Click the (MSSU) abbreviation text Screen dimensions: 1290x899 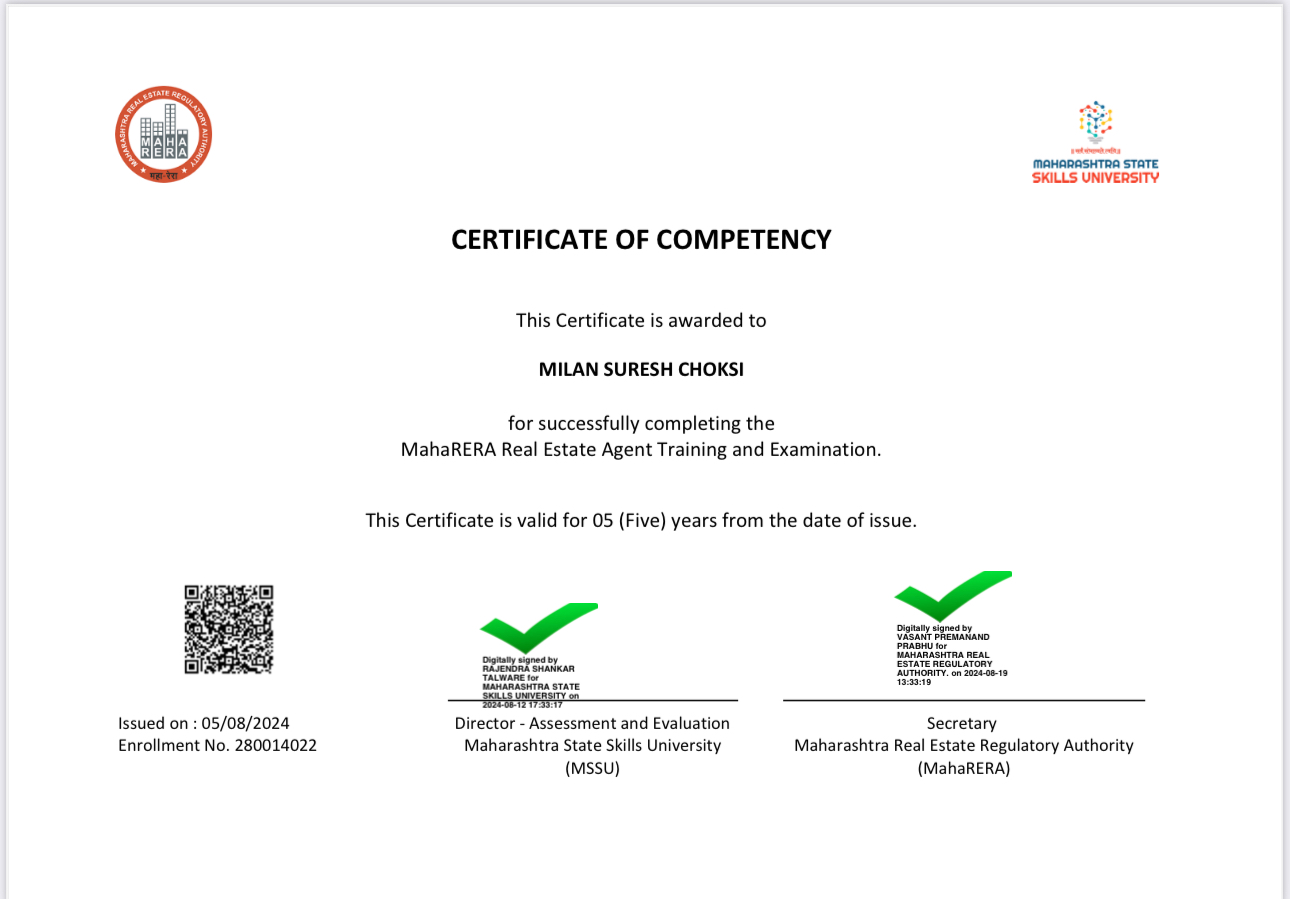tap(592, 769)
